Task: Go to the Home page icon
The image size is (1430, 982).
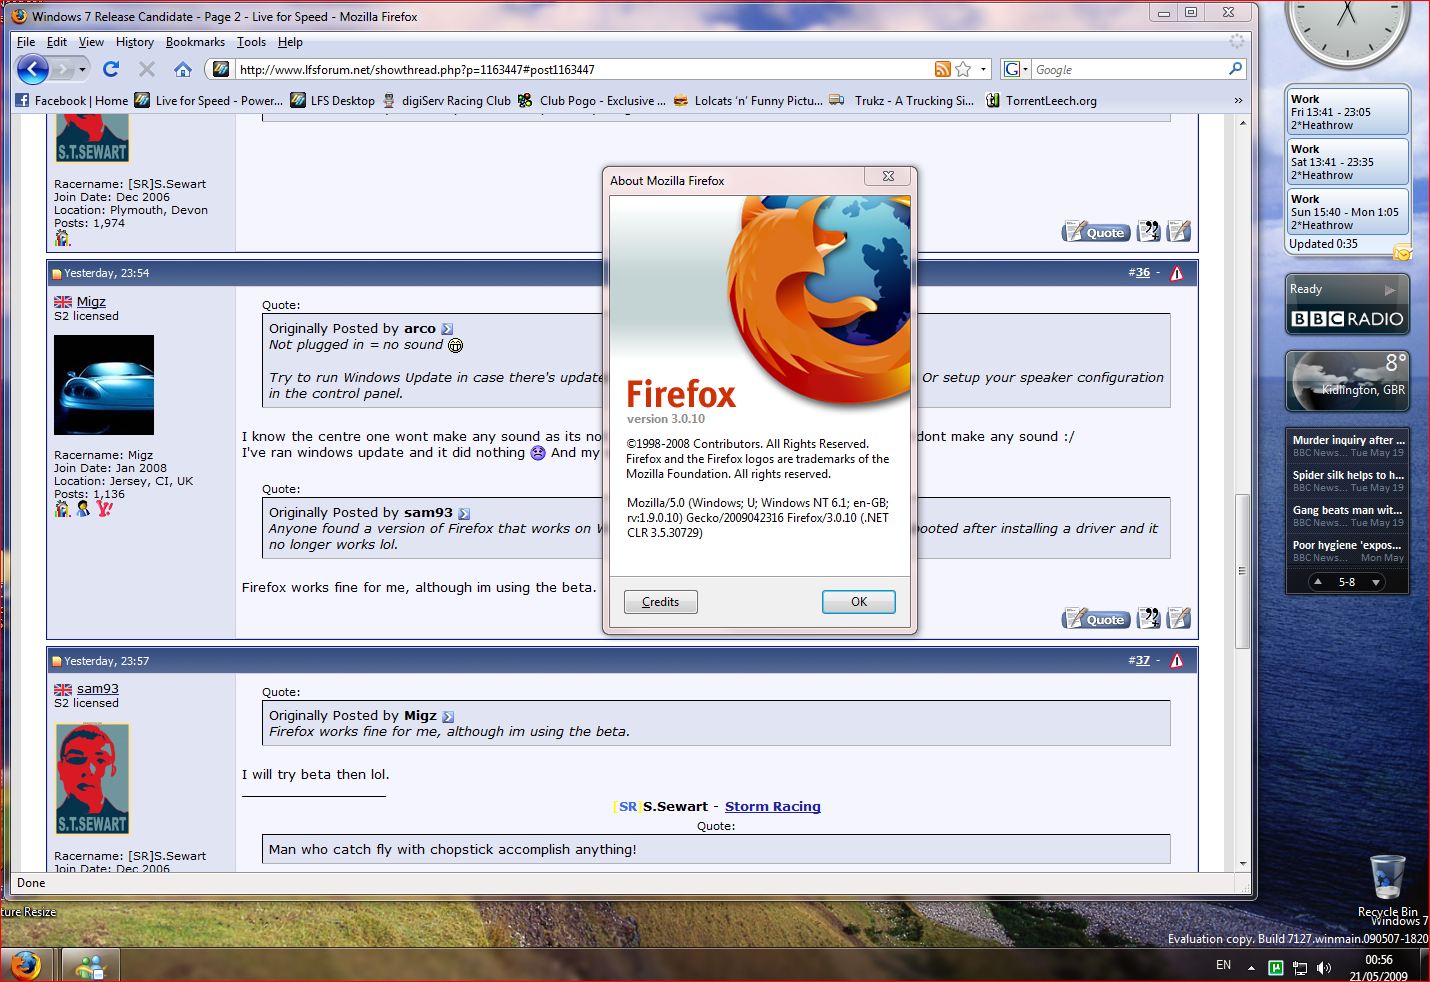Action: 182,69
